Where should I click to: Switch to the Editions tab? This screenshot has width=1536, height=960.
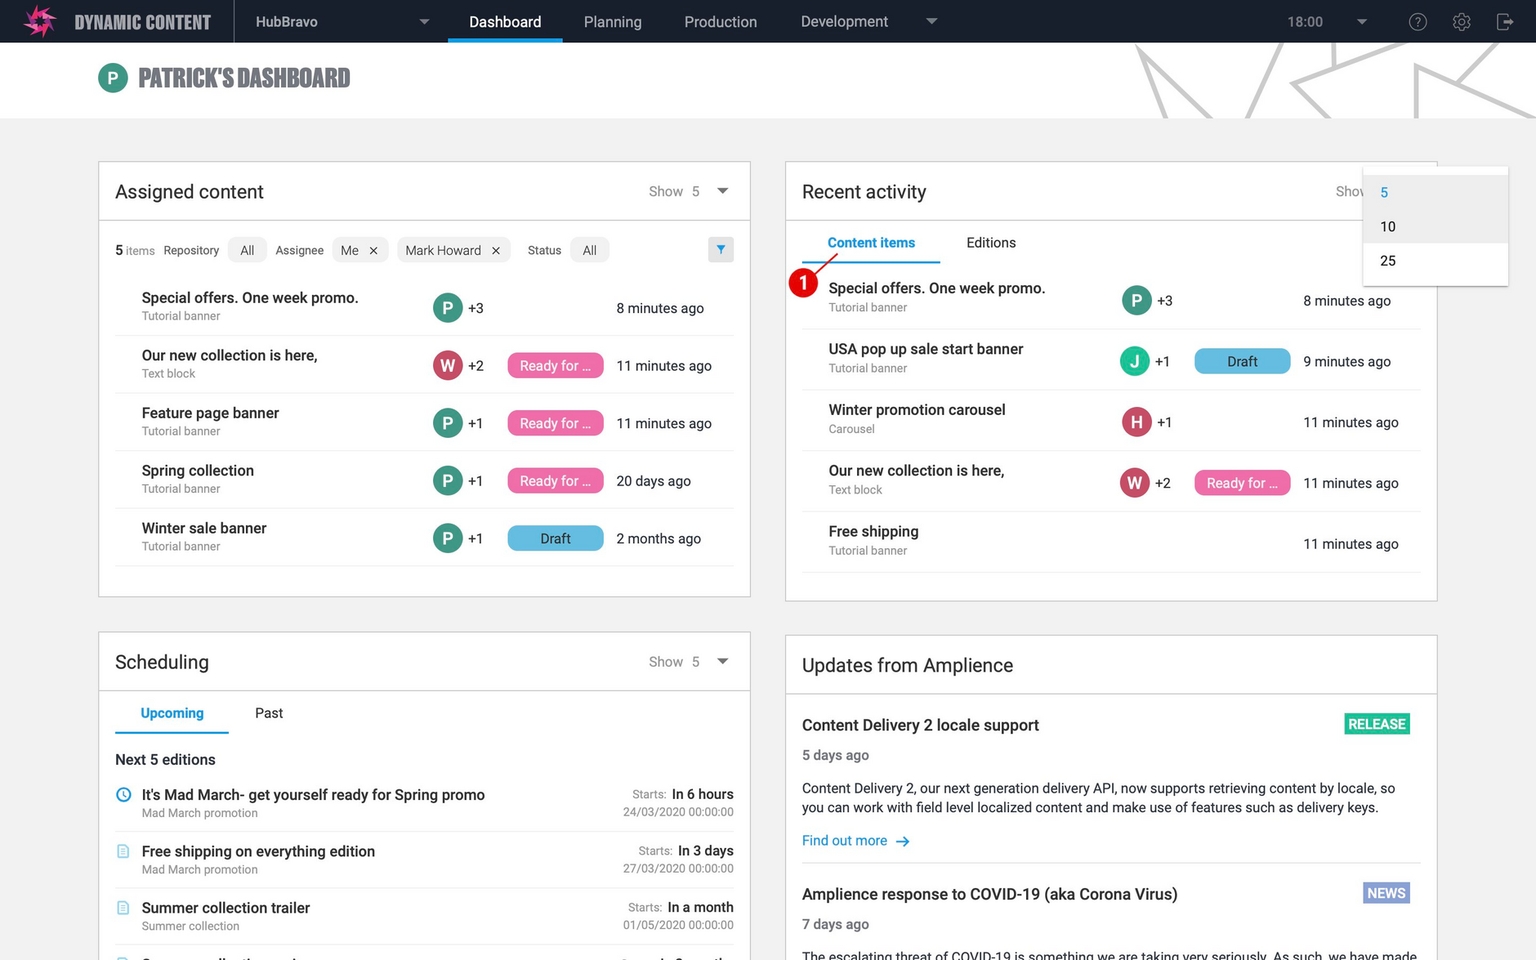coord(990,243)
